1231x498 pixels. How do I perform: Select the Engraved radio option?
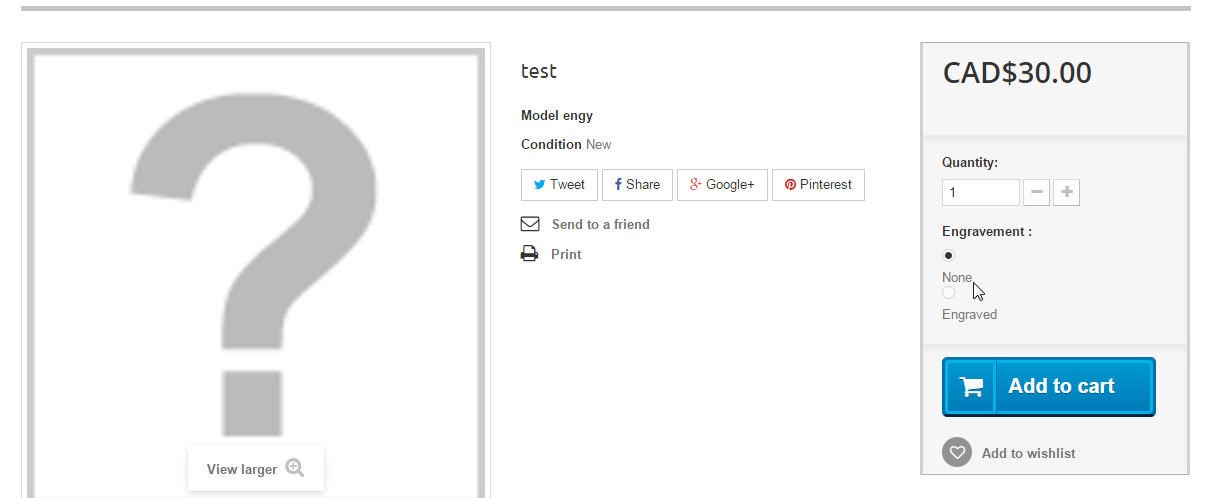click(x=949, y=293)
